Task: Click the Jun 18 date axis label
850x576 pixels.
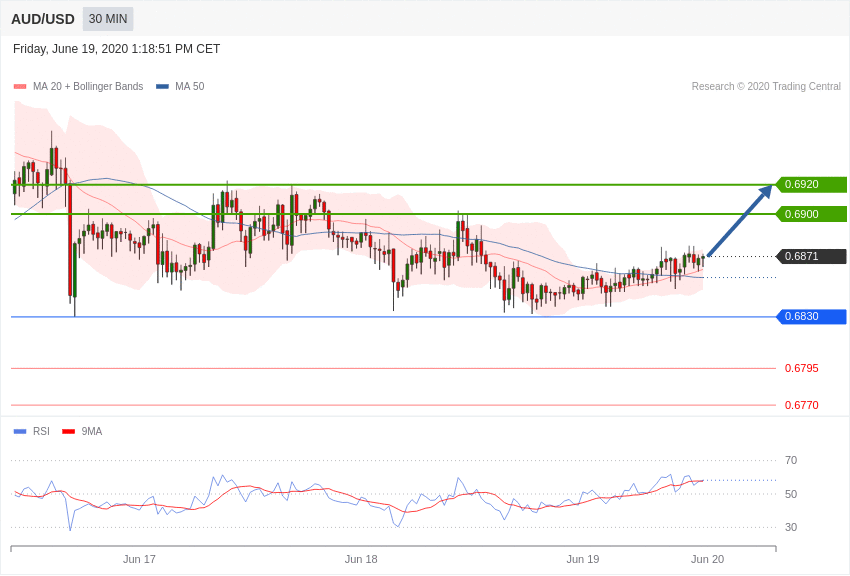Action: point(361,559)
